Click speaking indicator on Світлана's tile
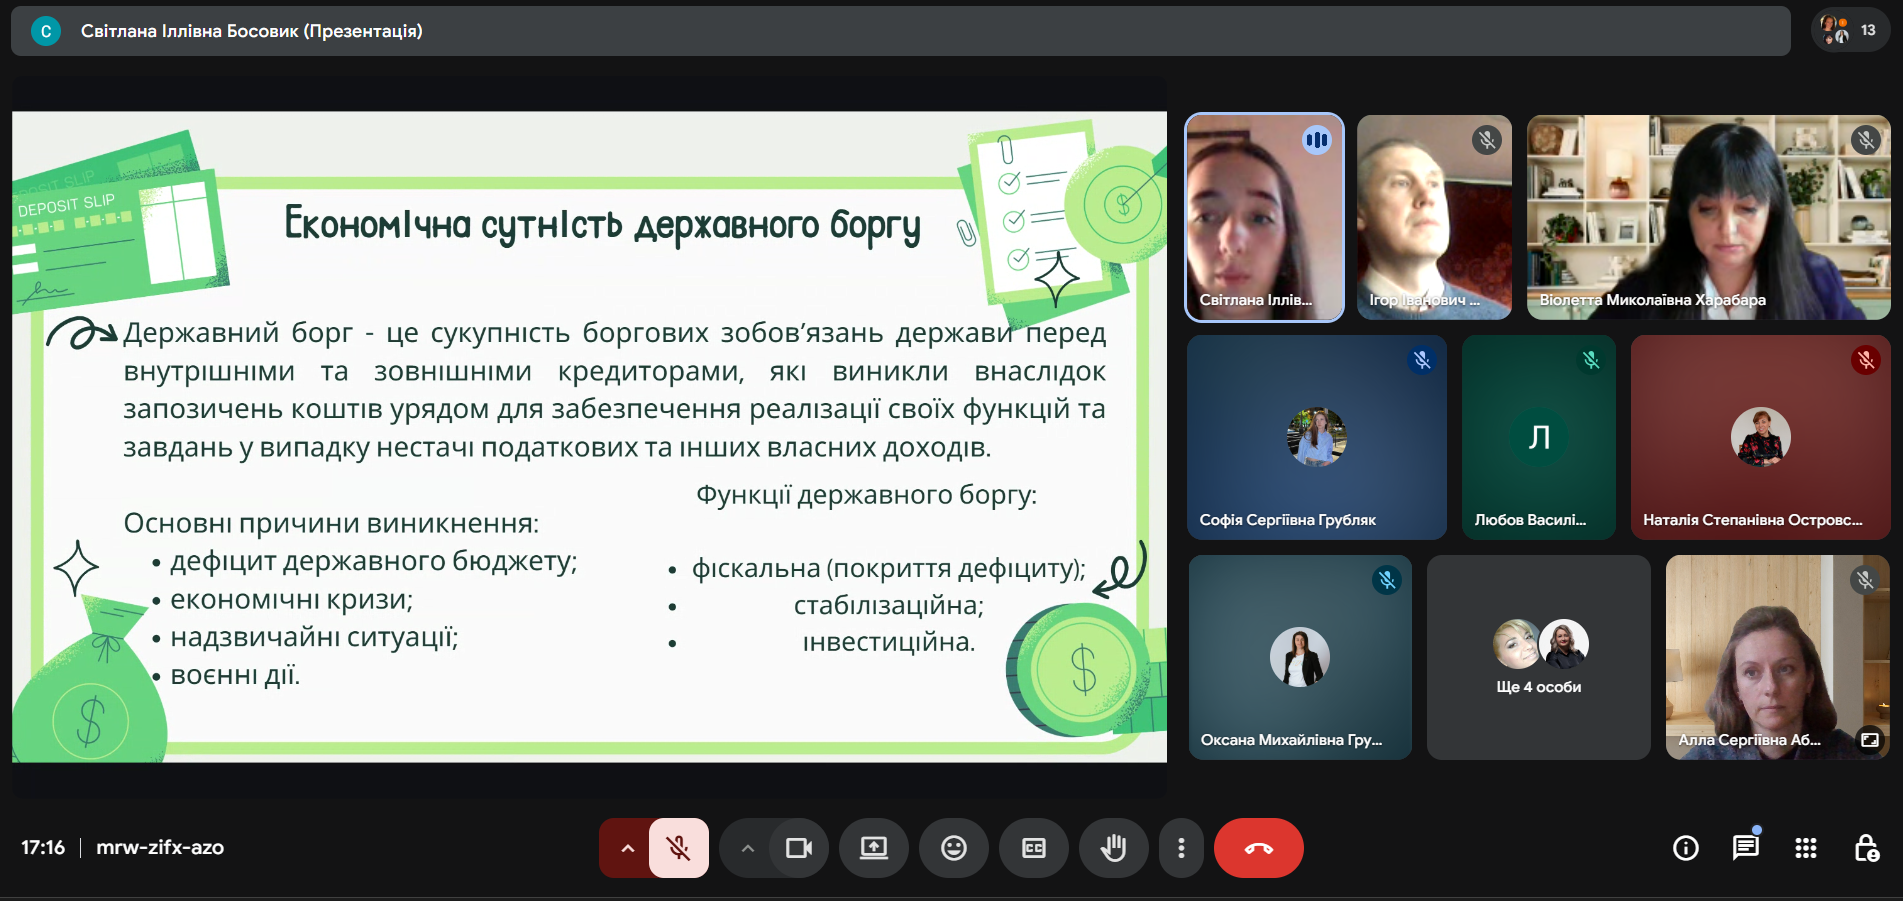 [1317, 140]
